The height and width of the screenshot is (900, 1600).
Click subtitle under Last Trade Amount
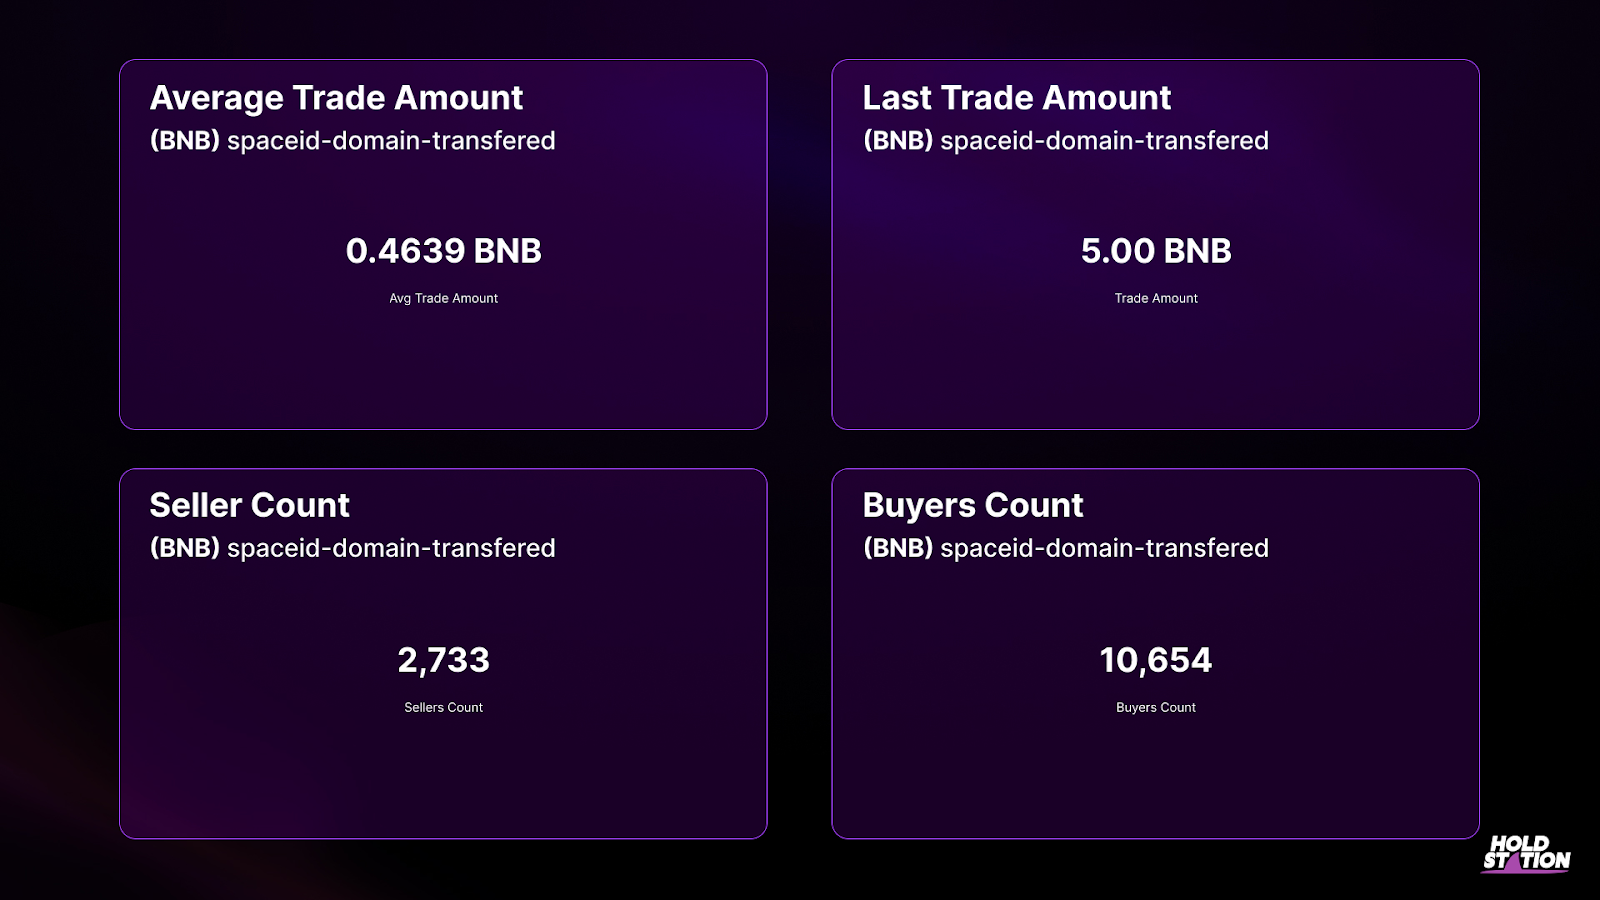coord(1065,141)
